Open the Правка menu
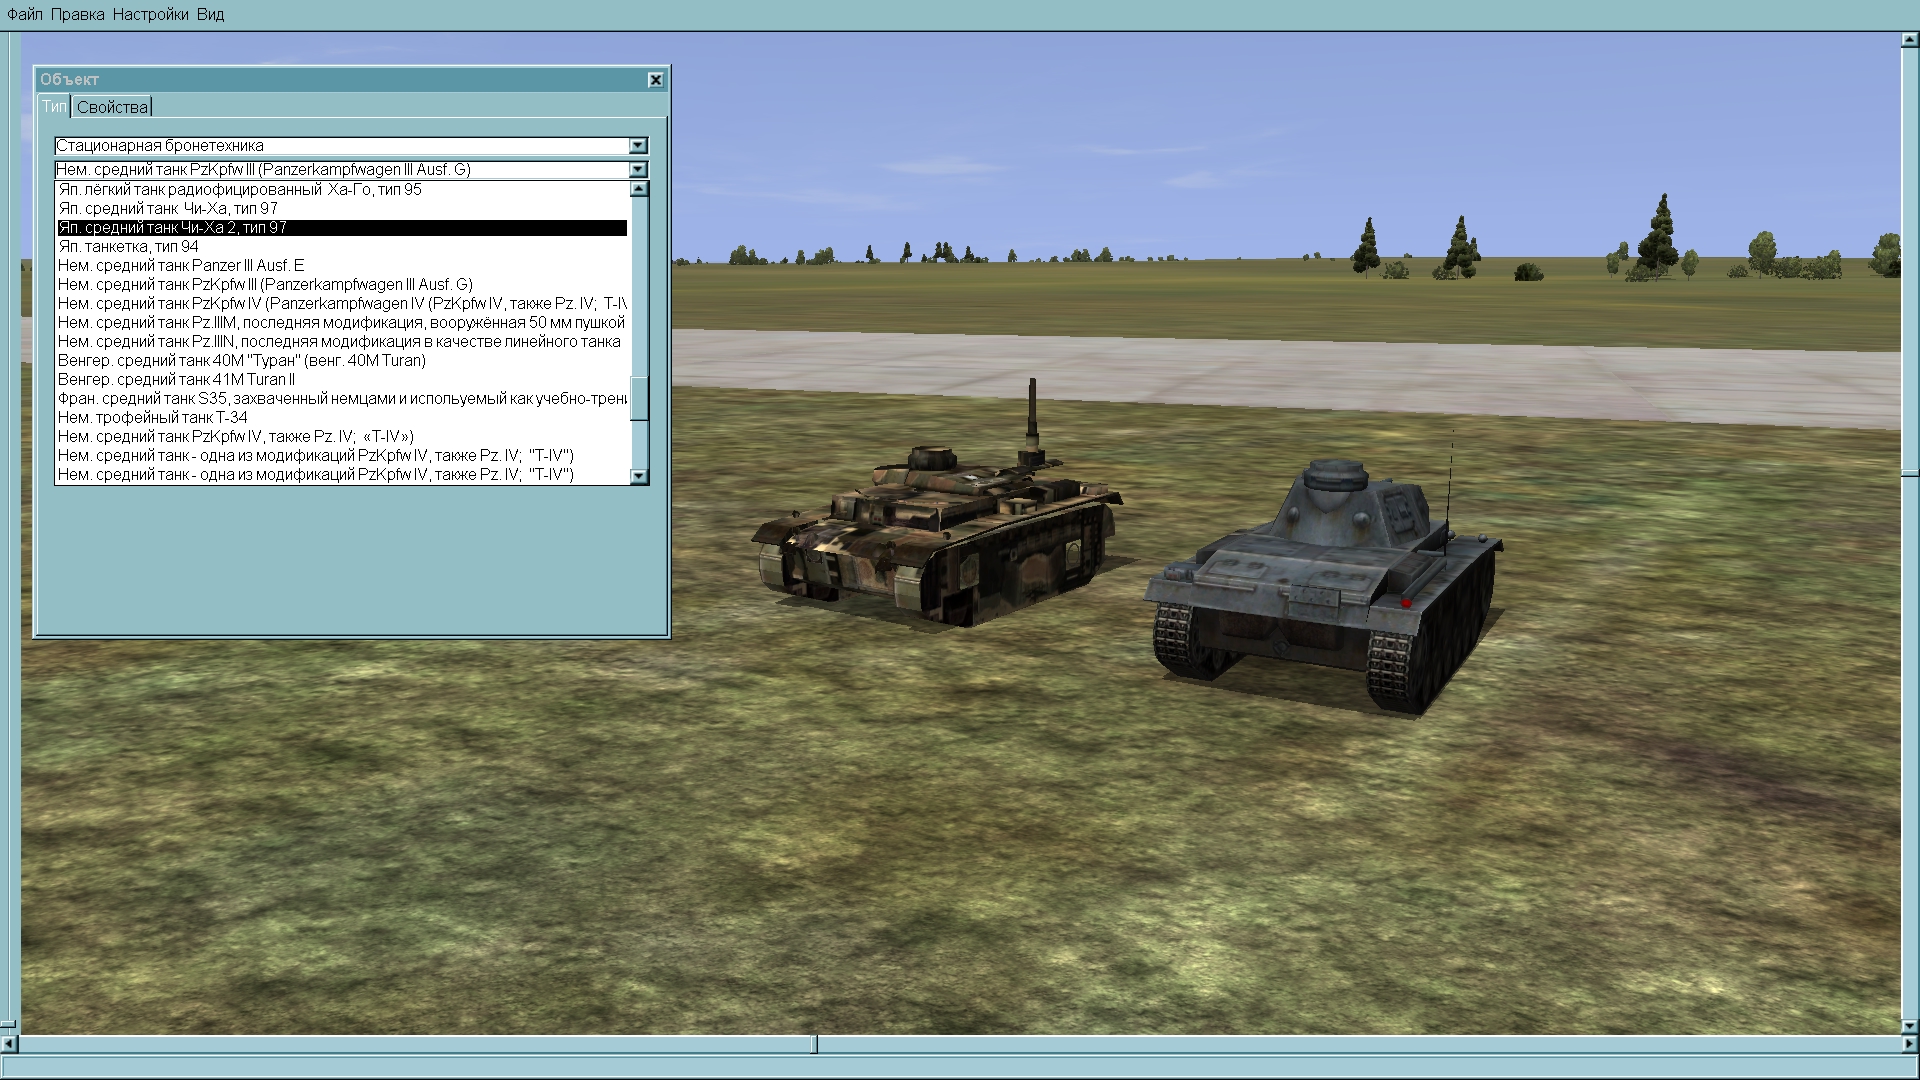 [x=77, y=14]
